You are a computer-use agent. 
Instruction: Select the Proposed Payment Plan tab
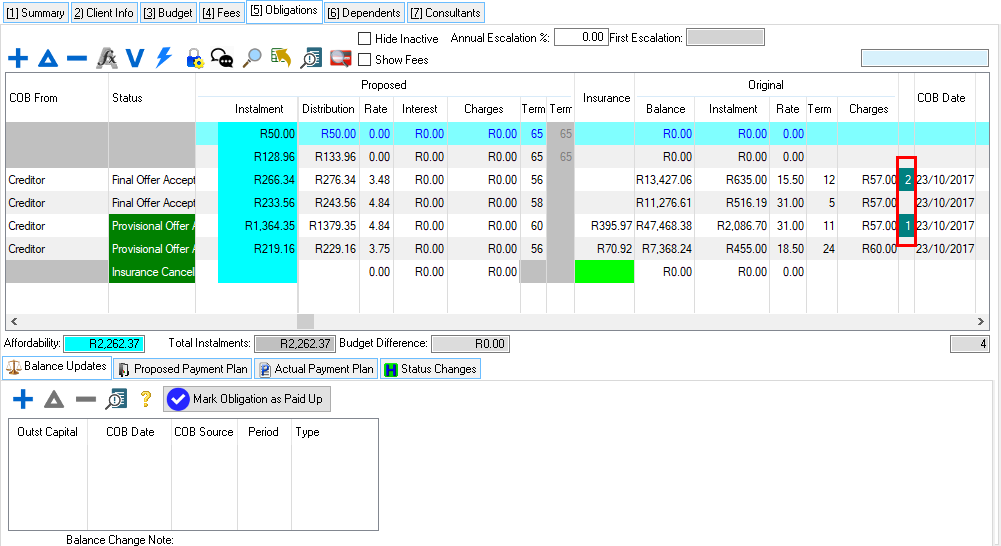[183, 369]
